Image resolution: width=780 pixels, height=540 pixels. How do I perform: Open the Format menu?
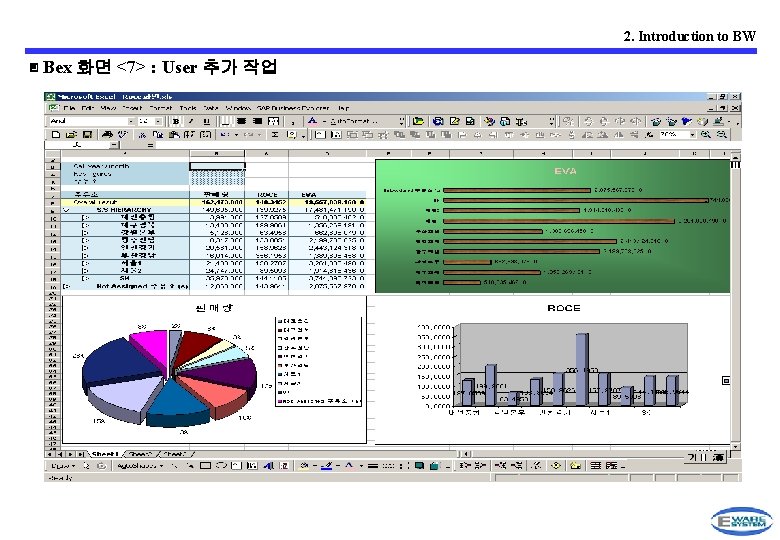[x=160, y=108]
